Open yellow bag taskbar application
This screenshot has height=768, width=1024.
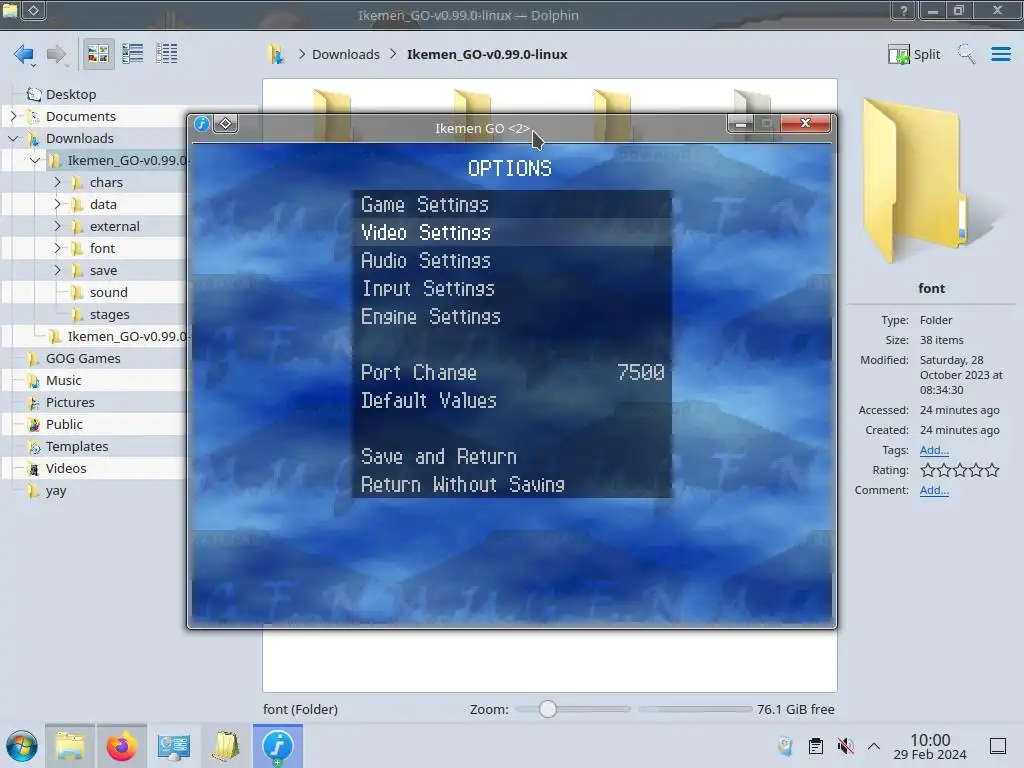point(225,746)
